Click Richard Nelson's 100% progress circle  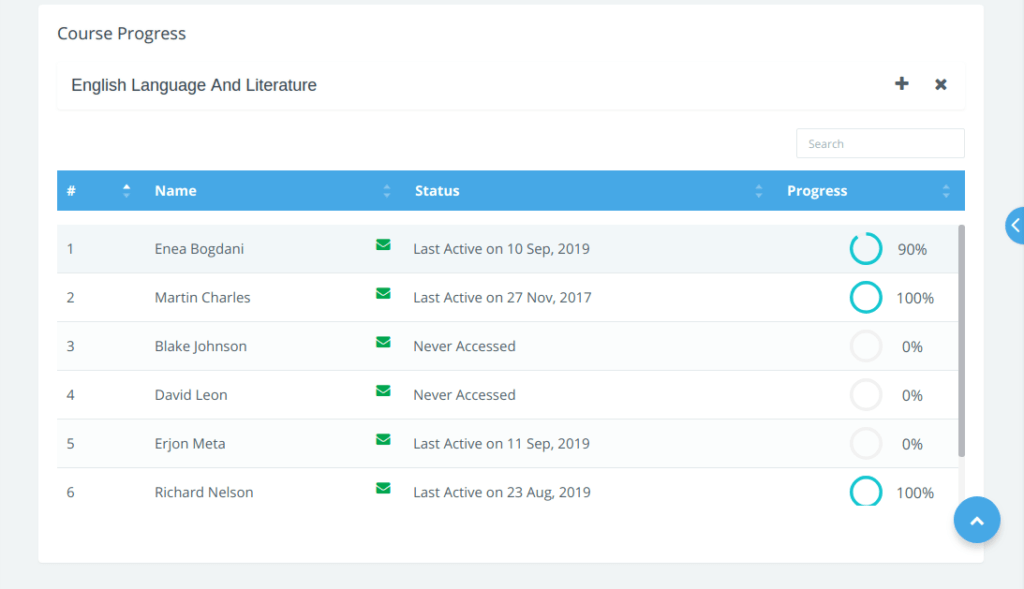pyautogui.click(x=865, y=491)
